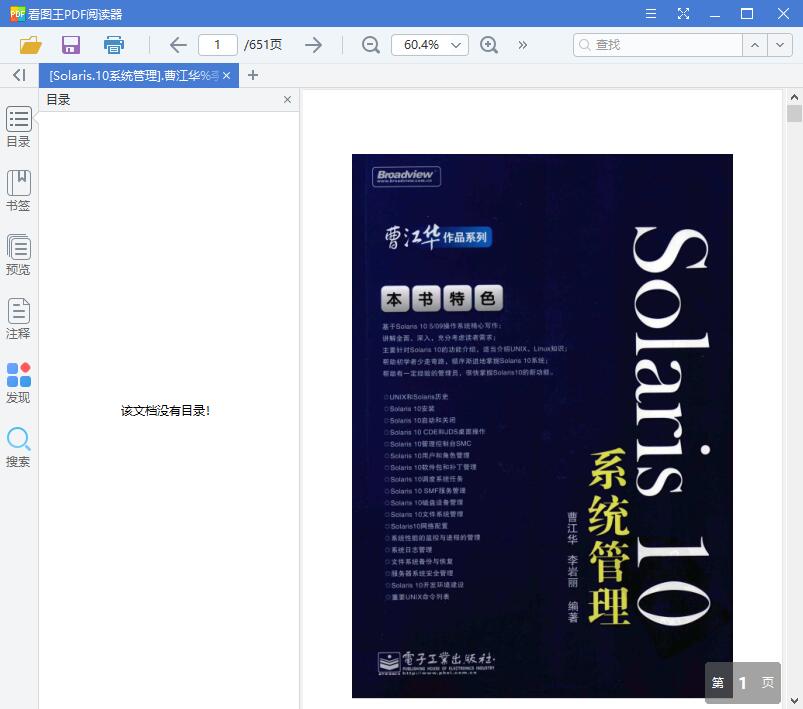This screenshot has height=709, width=803.
Task: Close the 目录 panel
Action: tap(287, 99)
